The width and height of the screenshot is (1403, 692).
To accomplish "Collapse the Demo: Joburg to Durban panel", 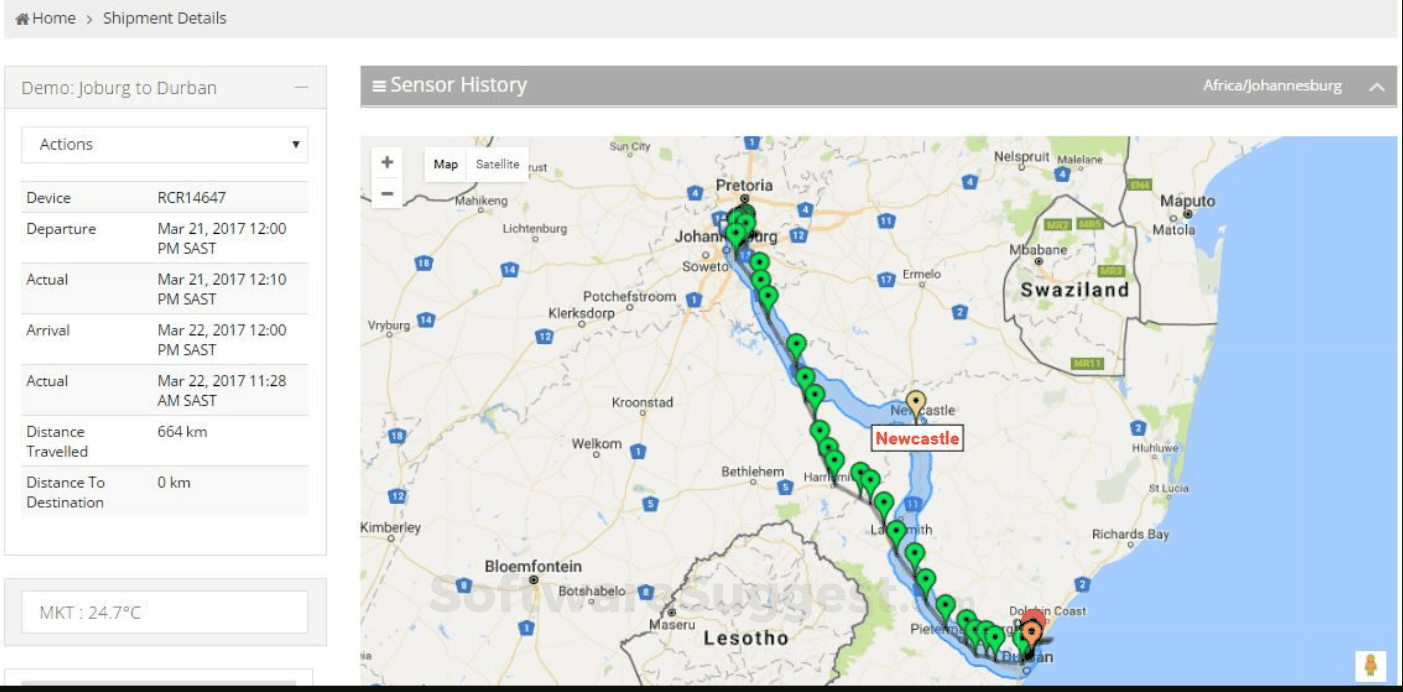I will 301,87.
